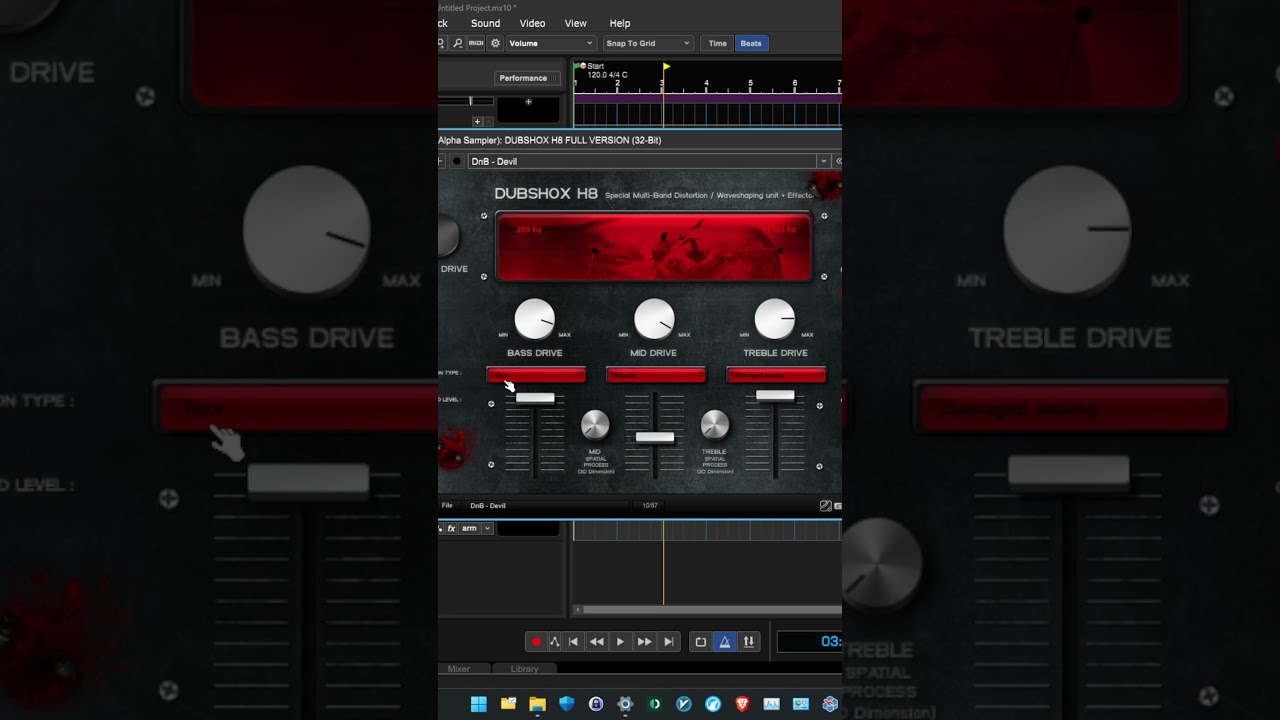Open the mid distortion type red selector
The image size is (1280, 720).
click(x=656, y=375)
